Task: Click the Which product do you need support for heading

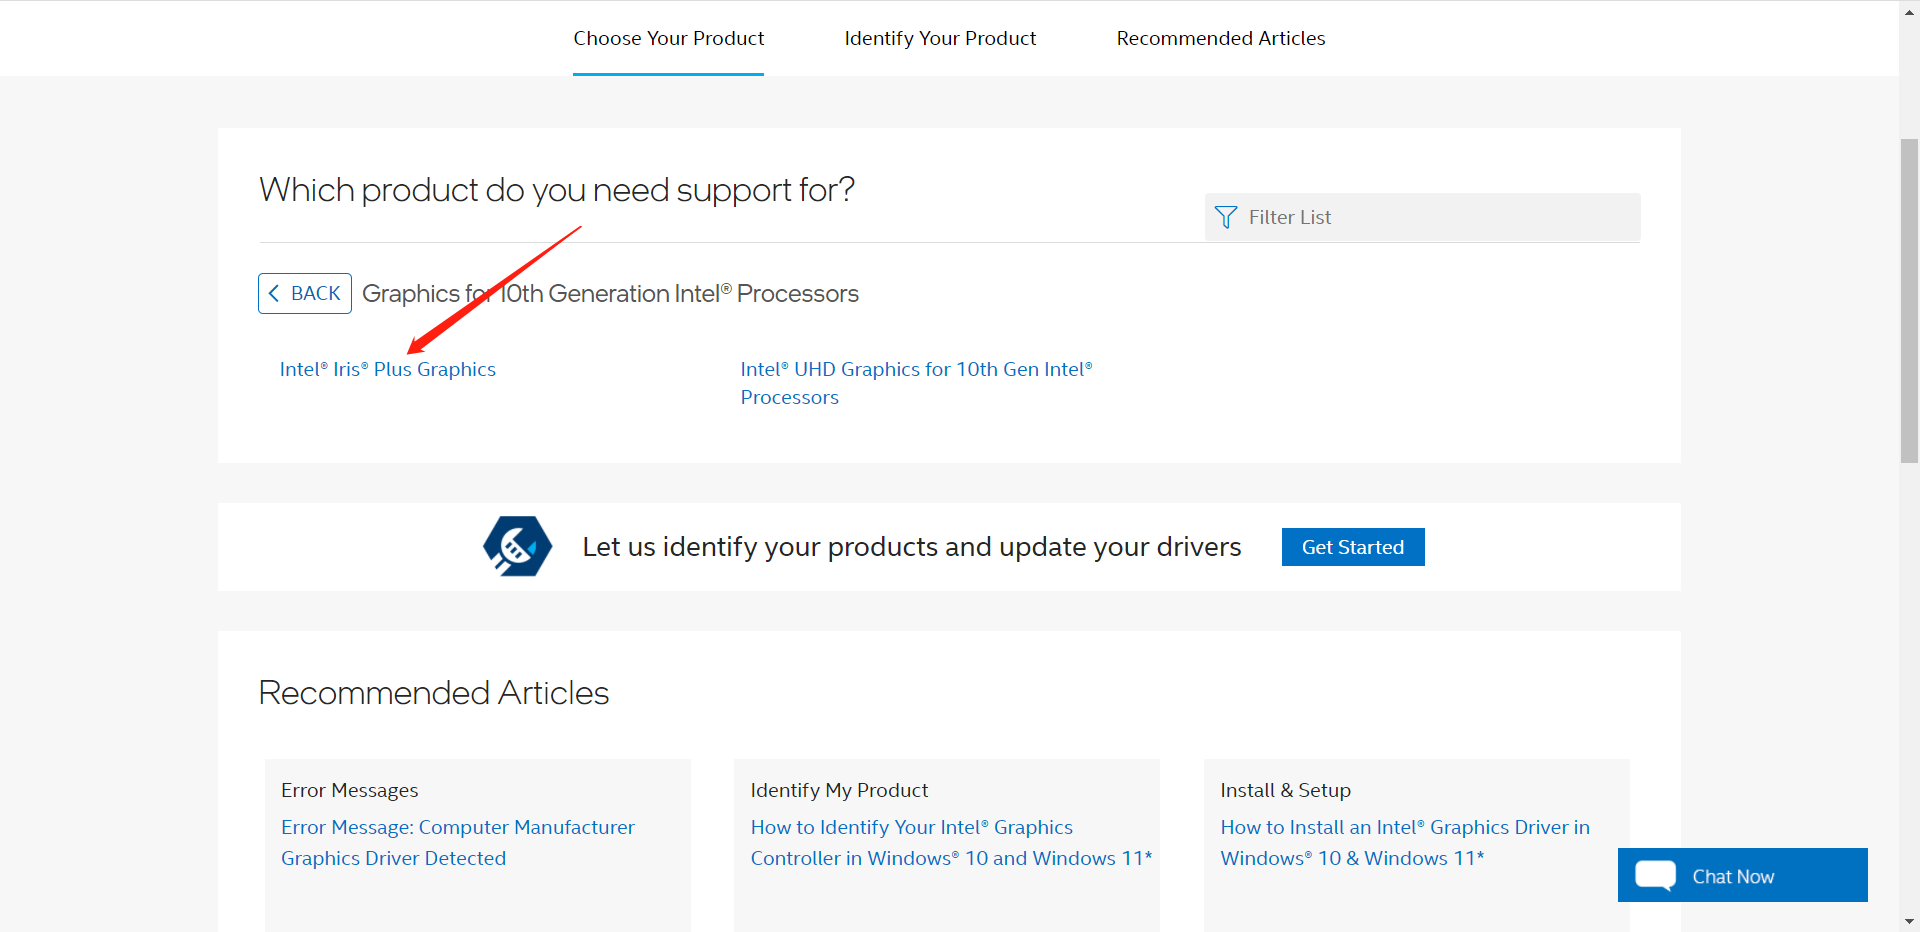Action: pyautogui.click(x=557, y=190)
